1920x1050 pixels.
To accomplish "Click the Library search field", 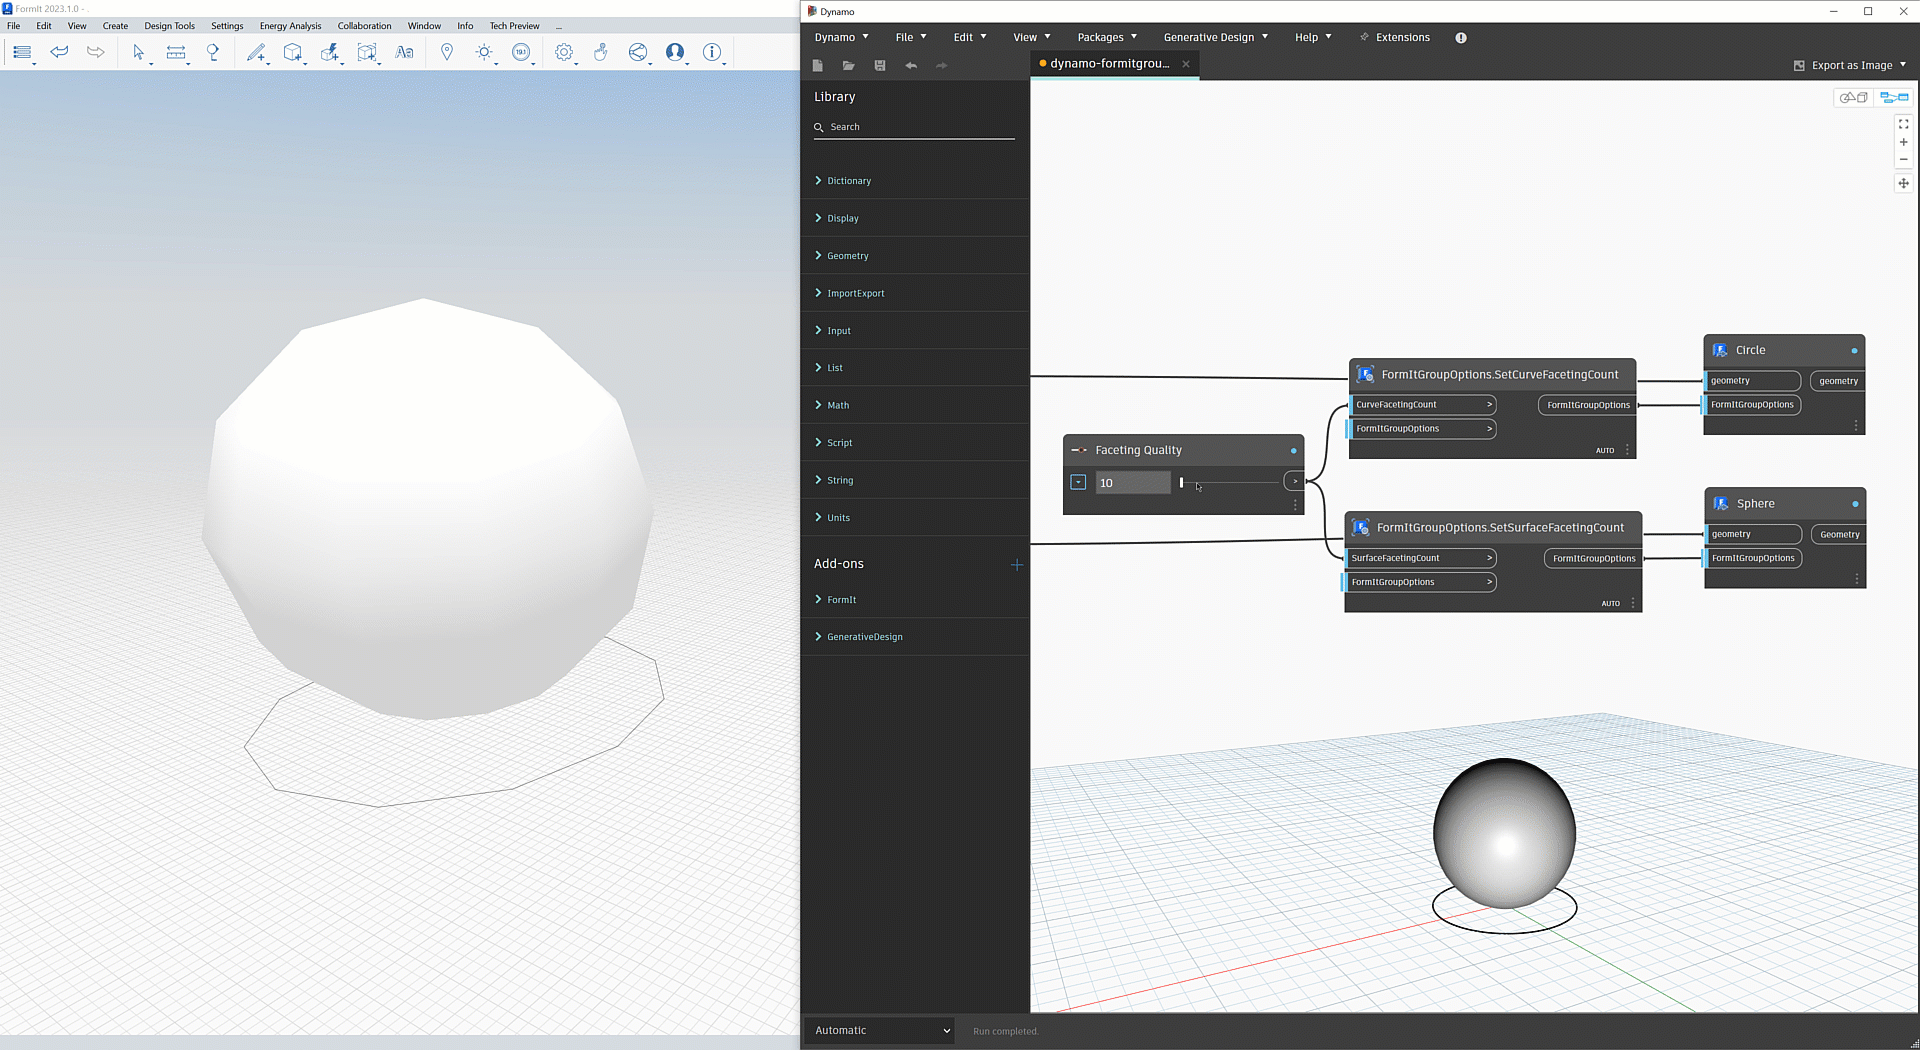I will click(915, 127).
